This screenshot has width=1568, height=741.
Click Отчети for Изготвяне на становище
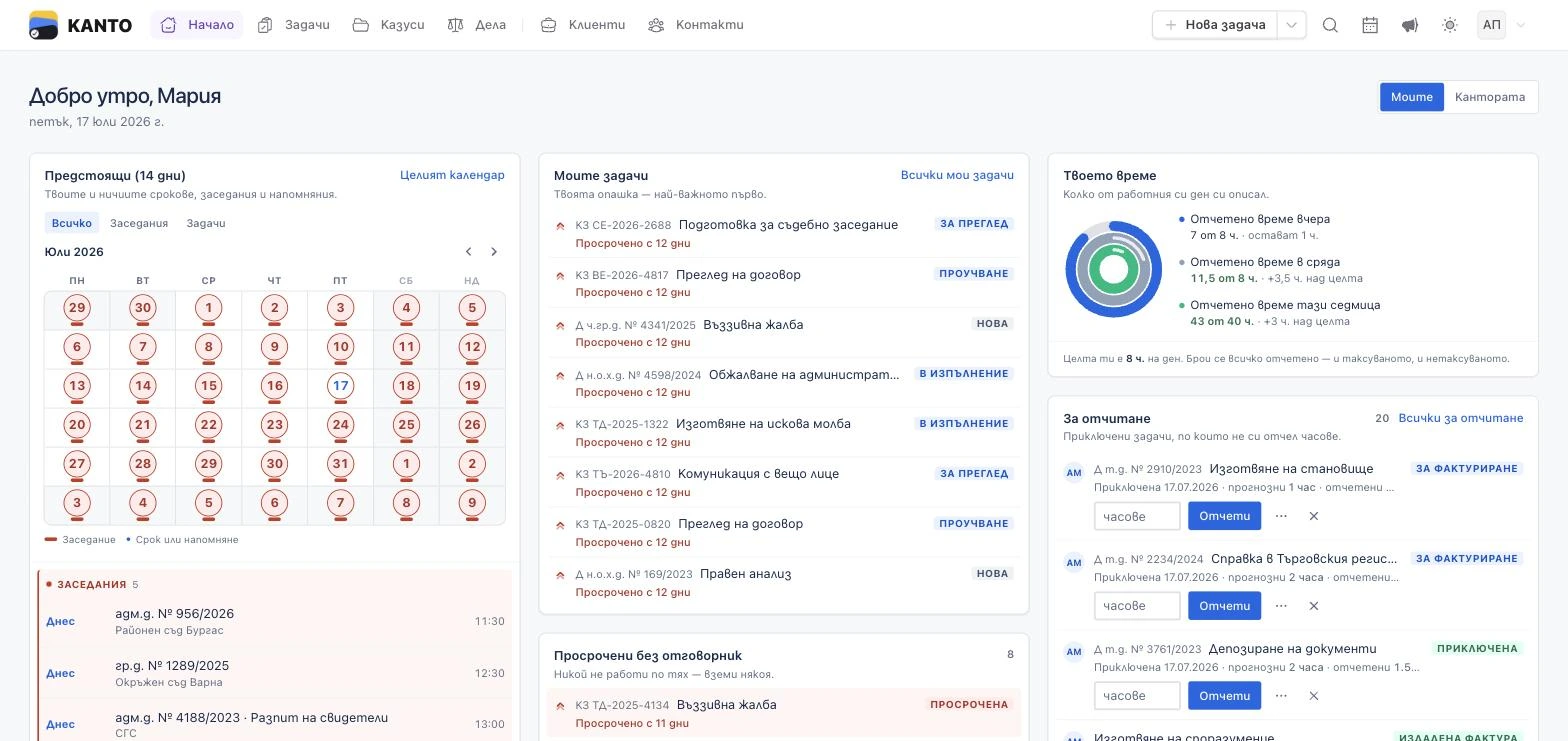click(x=1224, y=516)
